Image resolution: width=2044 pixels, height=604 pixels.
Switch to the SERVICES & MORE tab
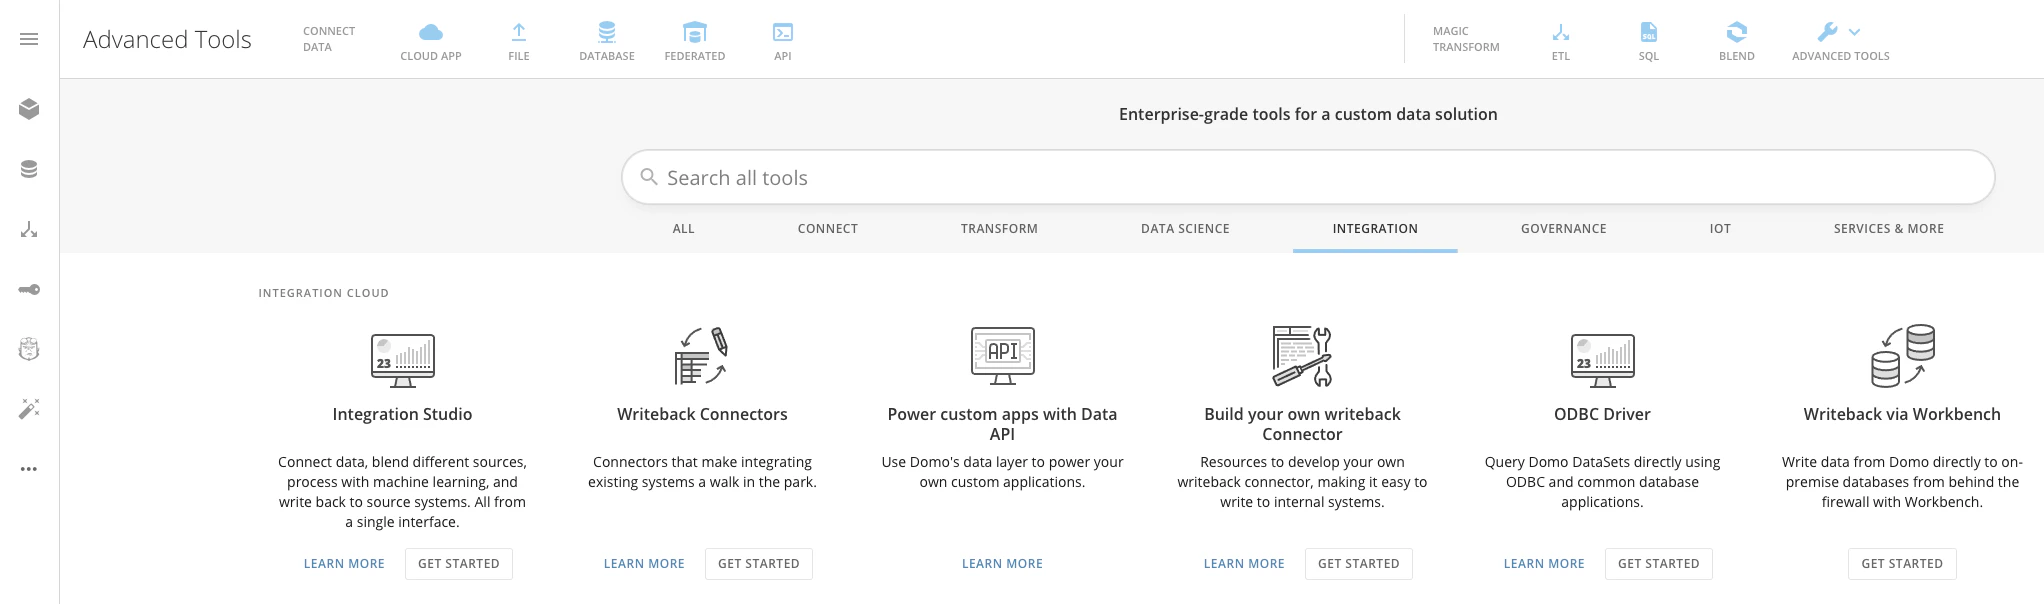1889,229
